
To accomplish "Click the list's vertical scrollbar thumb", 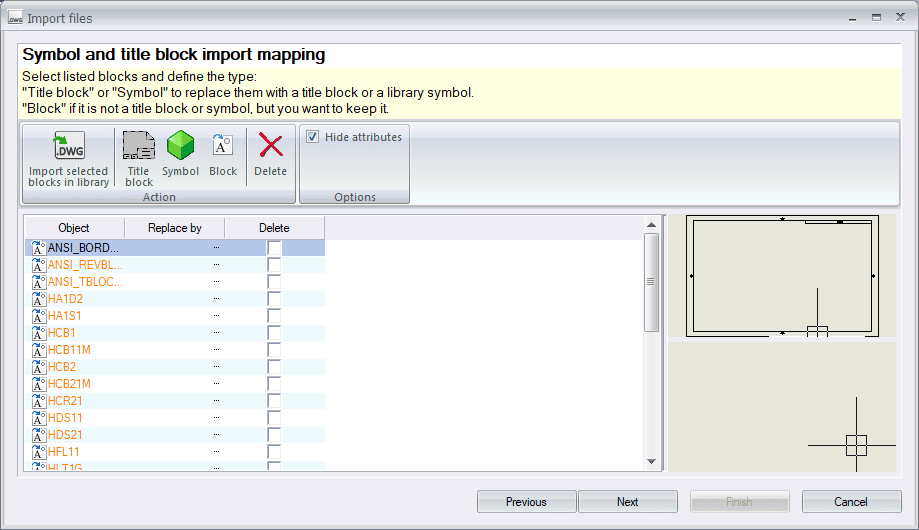I will (651, 282).
